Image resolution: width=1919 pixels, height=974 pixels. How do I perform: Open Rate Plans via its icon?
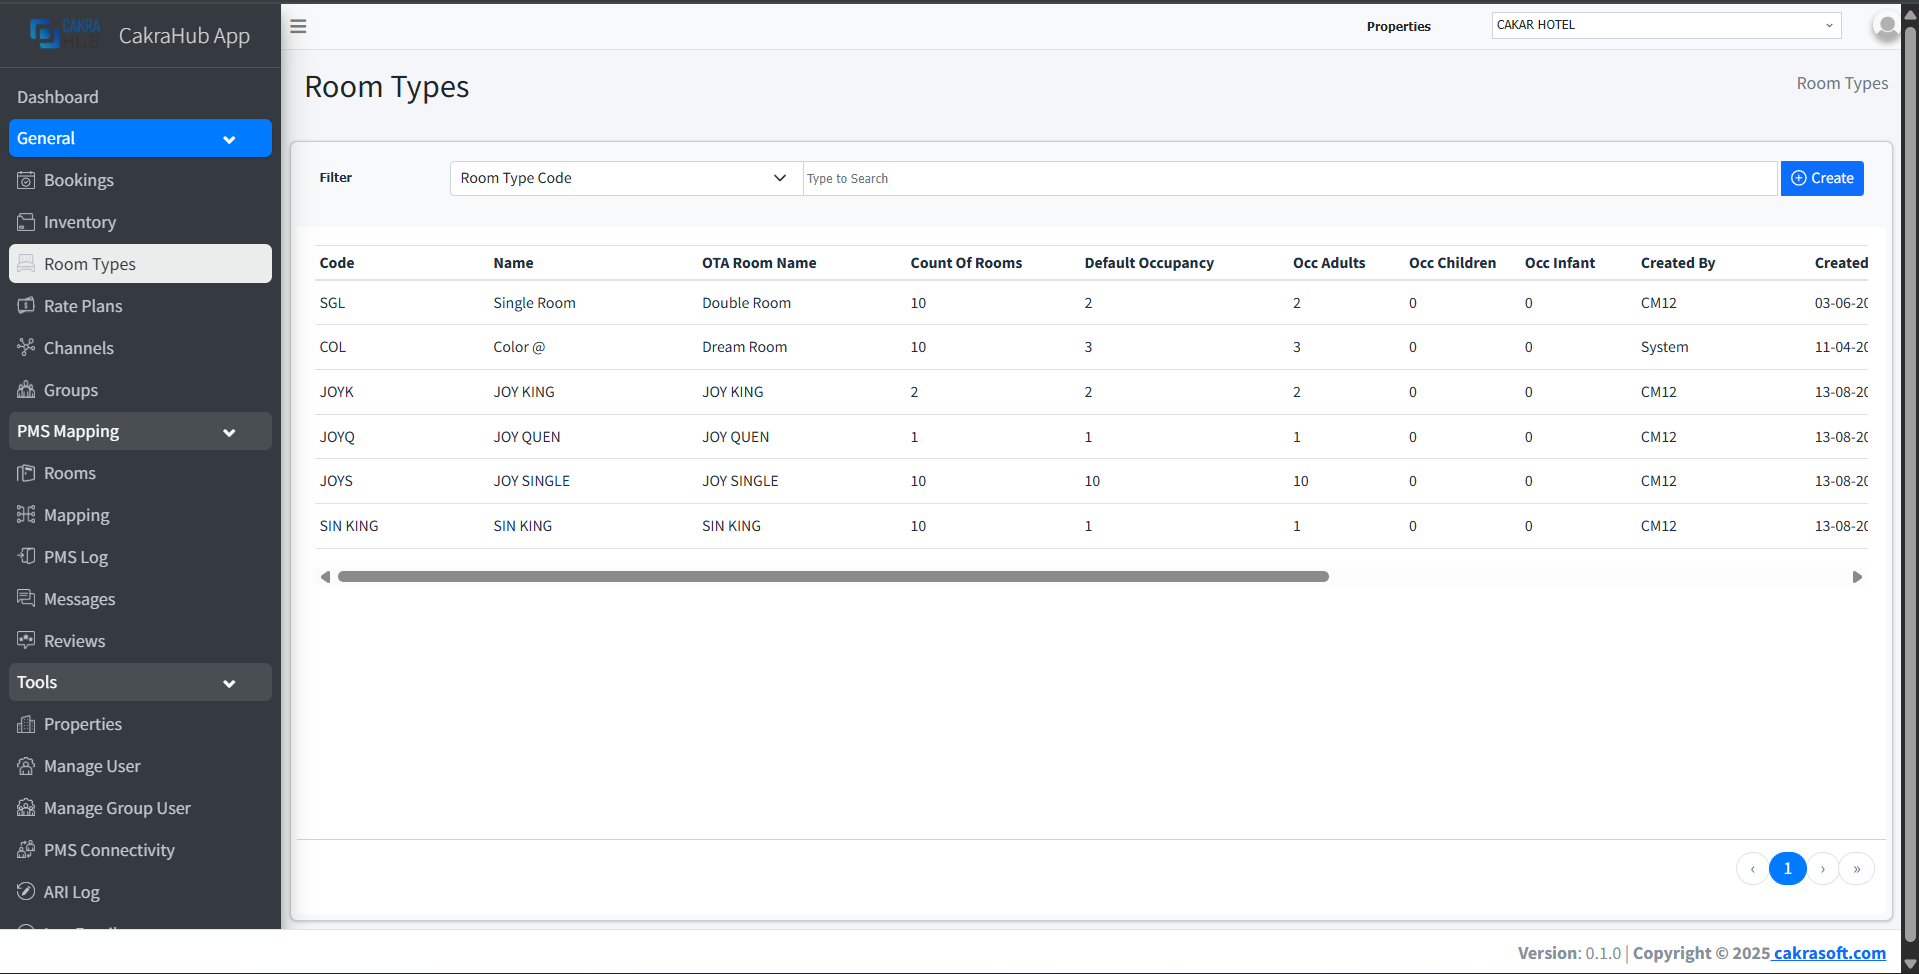pos(26,306)
